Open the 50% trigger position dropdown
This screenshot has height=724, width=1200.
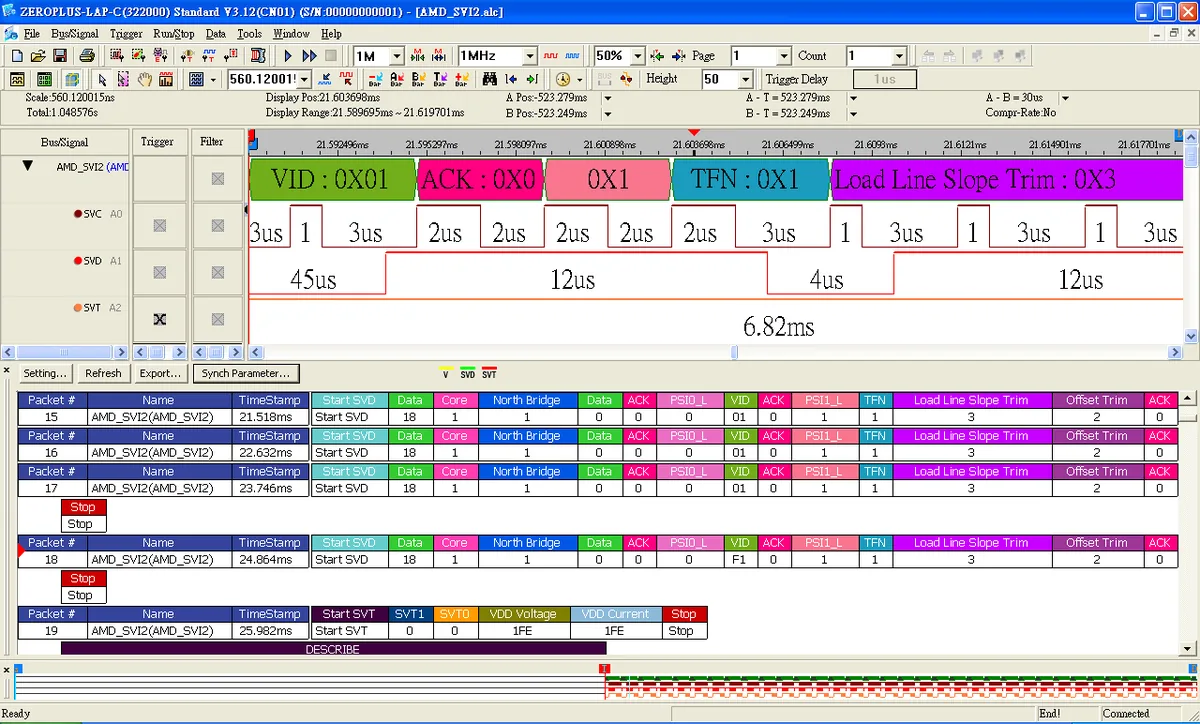[x=637, y=57]
